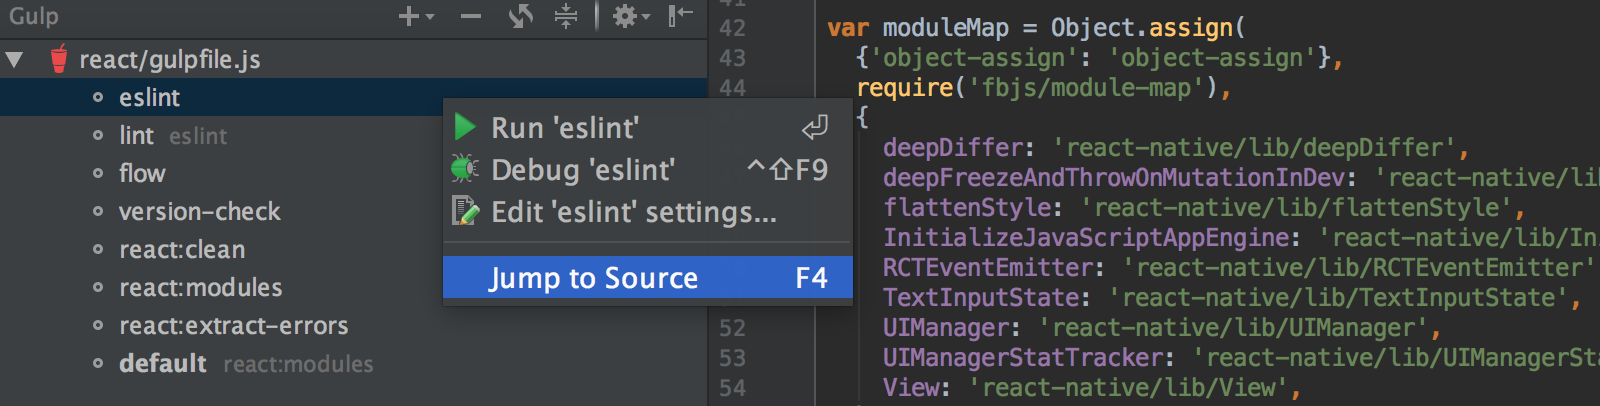Choose Run 'eslint' from context menu

tap(648, 128)
